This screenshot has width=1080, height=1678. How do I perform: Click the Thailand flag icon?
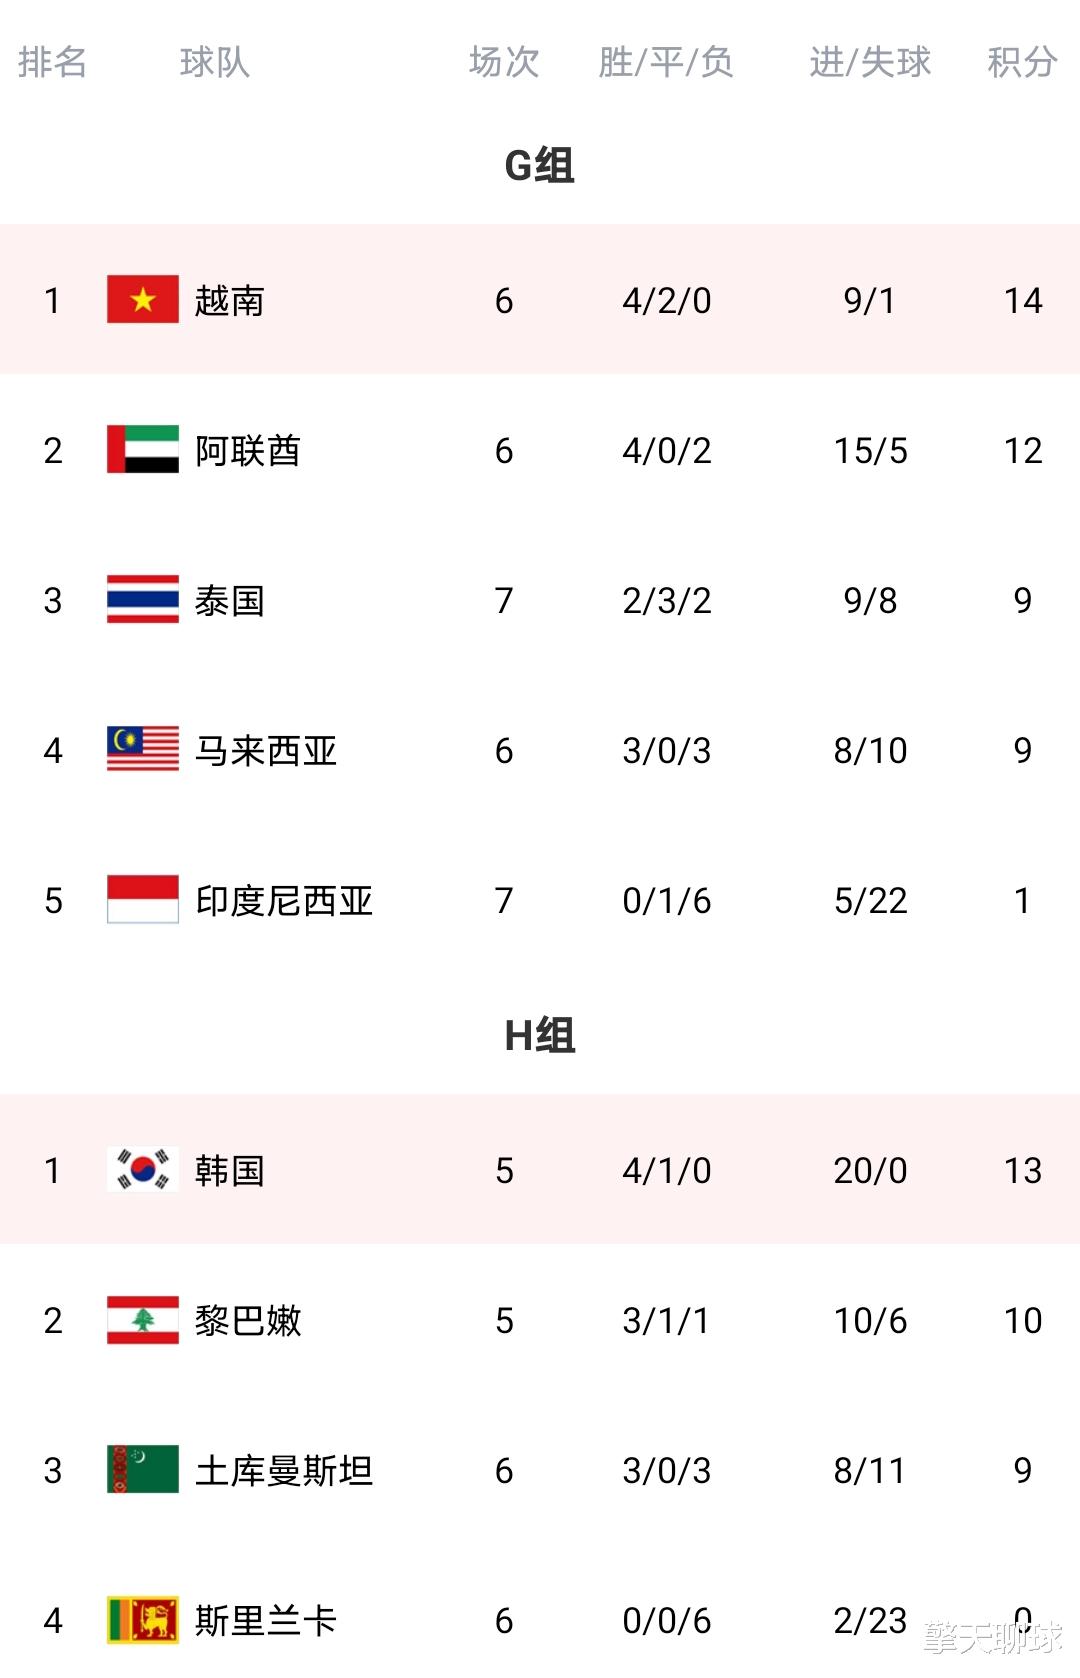143,599
